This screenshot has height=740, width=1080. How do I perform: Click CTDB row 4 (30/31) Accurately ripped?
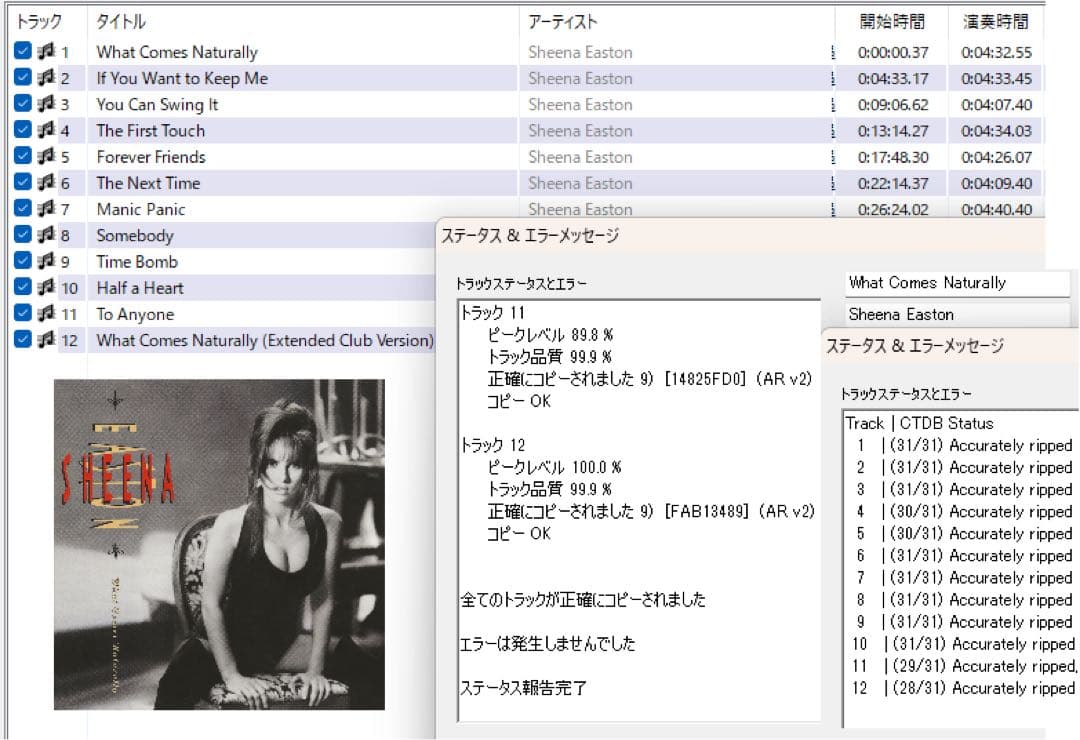[x=963, y=511]
